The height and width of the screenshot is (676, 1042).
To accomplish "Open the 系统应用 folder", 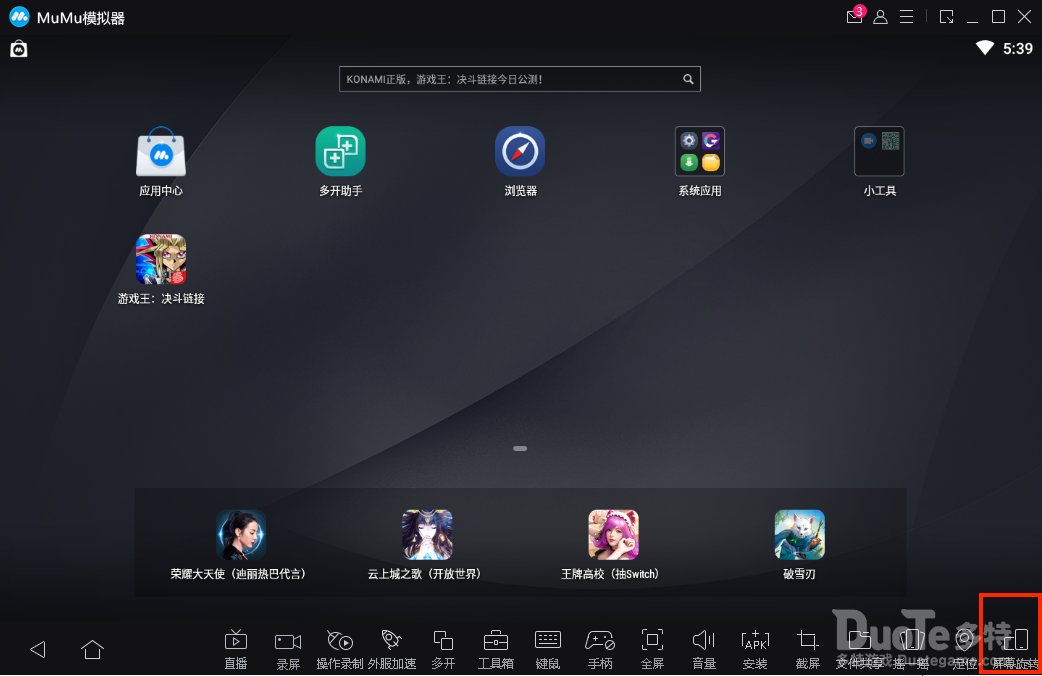I will 700,152.
